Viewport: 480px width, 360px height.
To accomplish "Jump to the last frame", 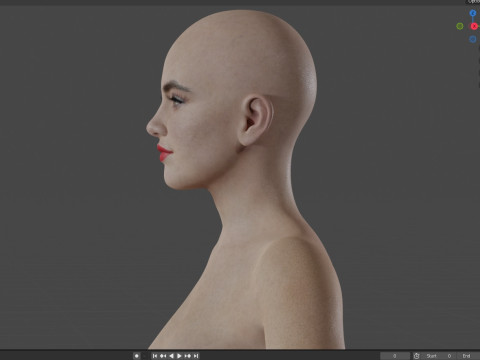I will click(x=196, y=356).
